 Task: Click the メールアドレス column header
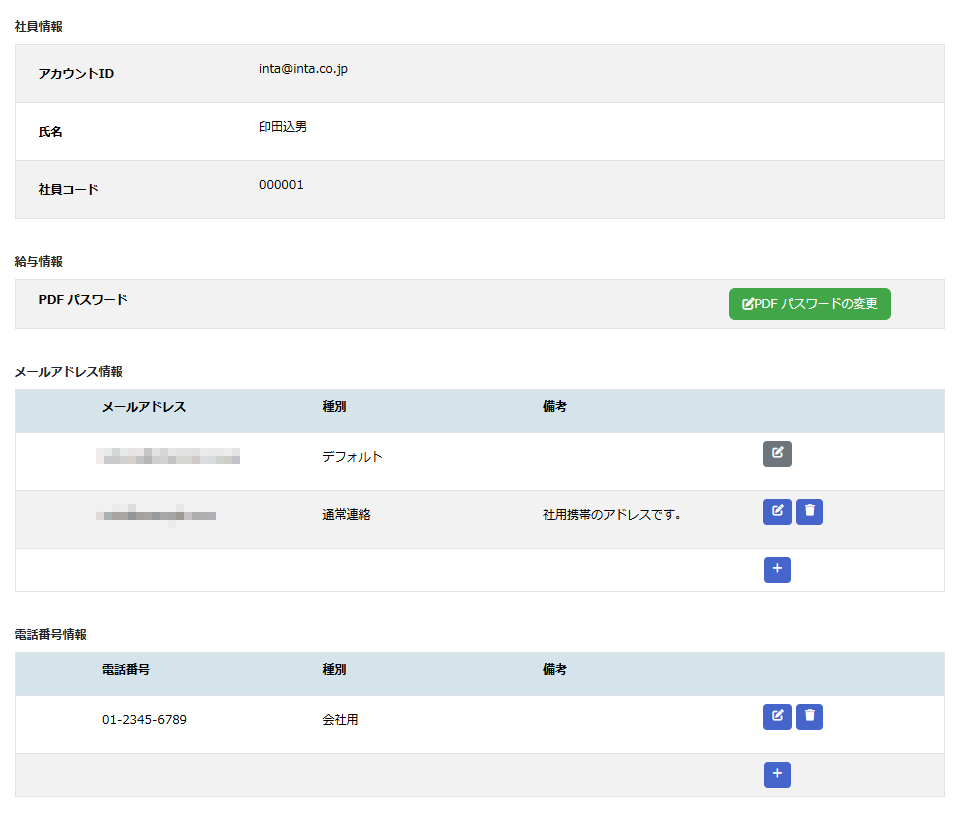[144, 407]
